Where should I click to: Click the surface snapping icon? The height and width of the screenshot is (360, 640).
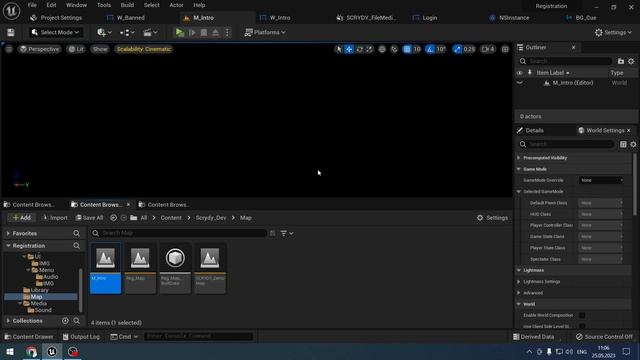click(394, 49)
